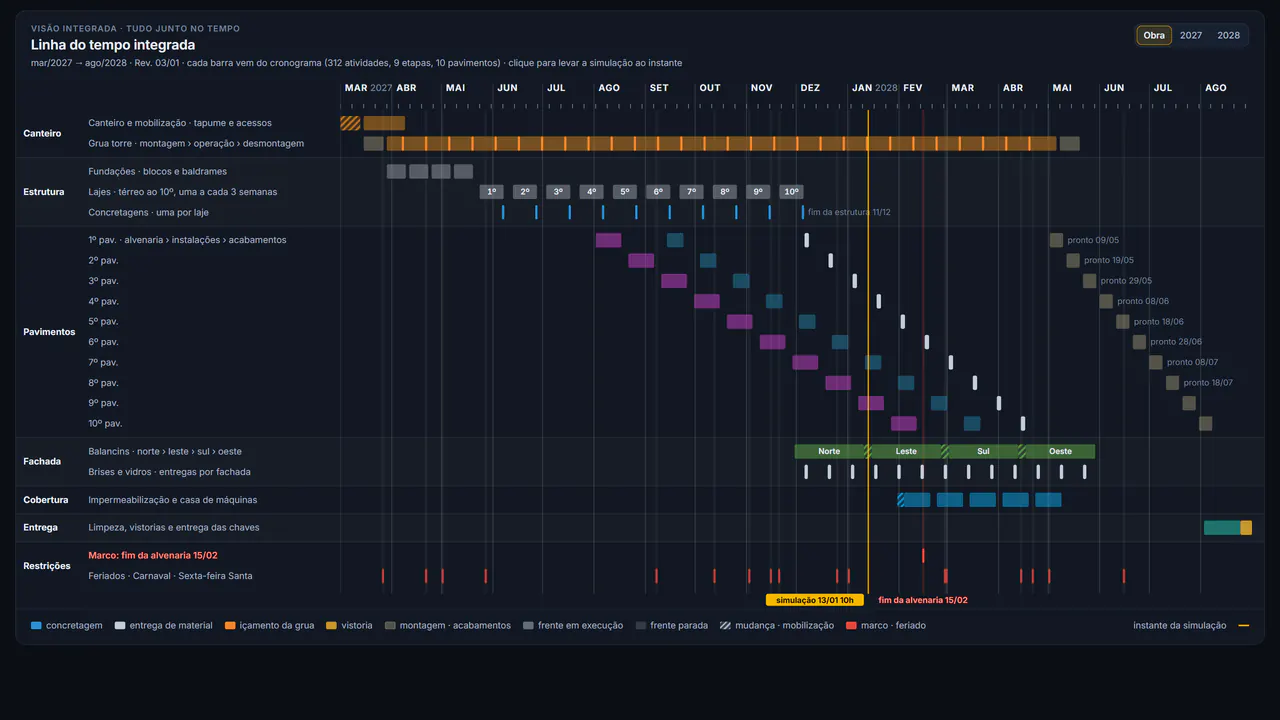Click 'Feriados · Carnaval · Sexta-feira Santa' row label
This screenshot has width=1280, height=720.
(x=170, y=576)
